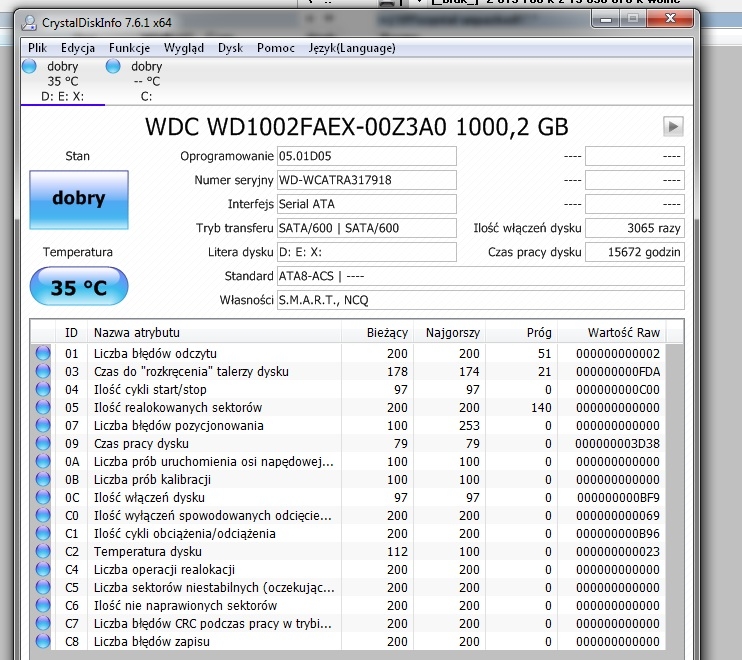Select the 'Ilość realokowanych sektorów' row
742x660 pixels.
click(x=348, y=407)
